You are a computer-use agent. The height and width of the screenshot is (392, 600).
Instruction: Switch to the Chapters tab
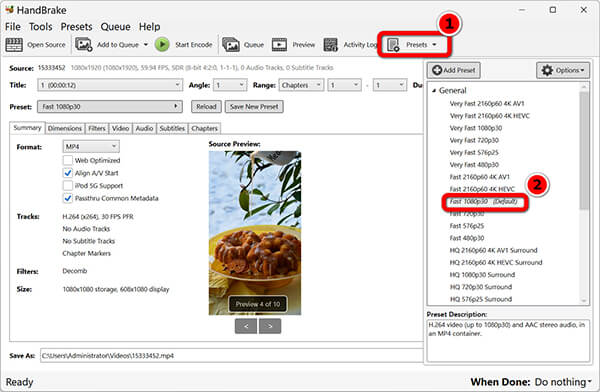pyautogui.click(x=204, y=128)
